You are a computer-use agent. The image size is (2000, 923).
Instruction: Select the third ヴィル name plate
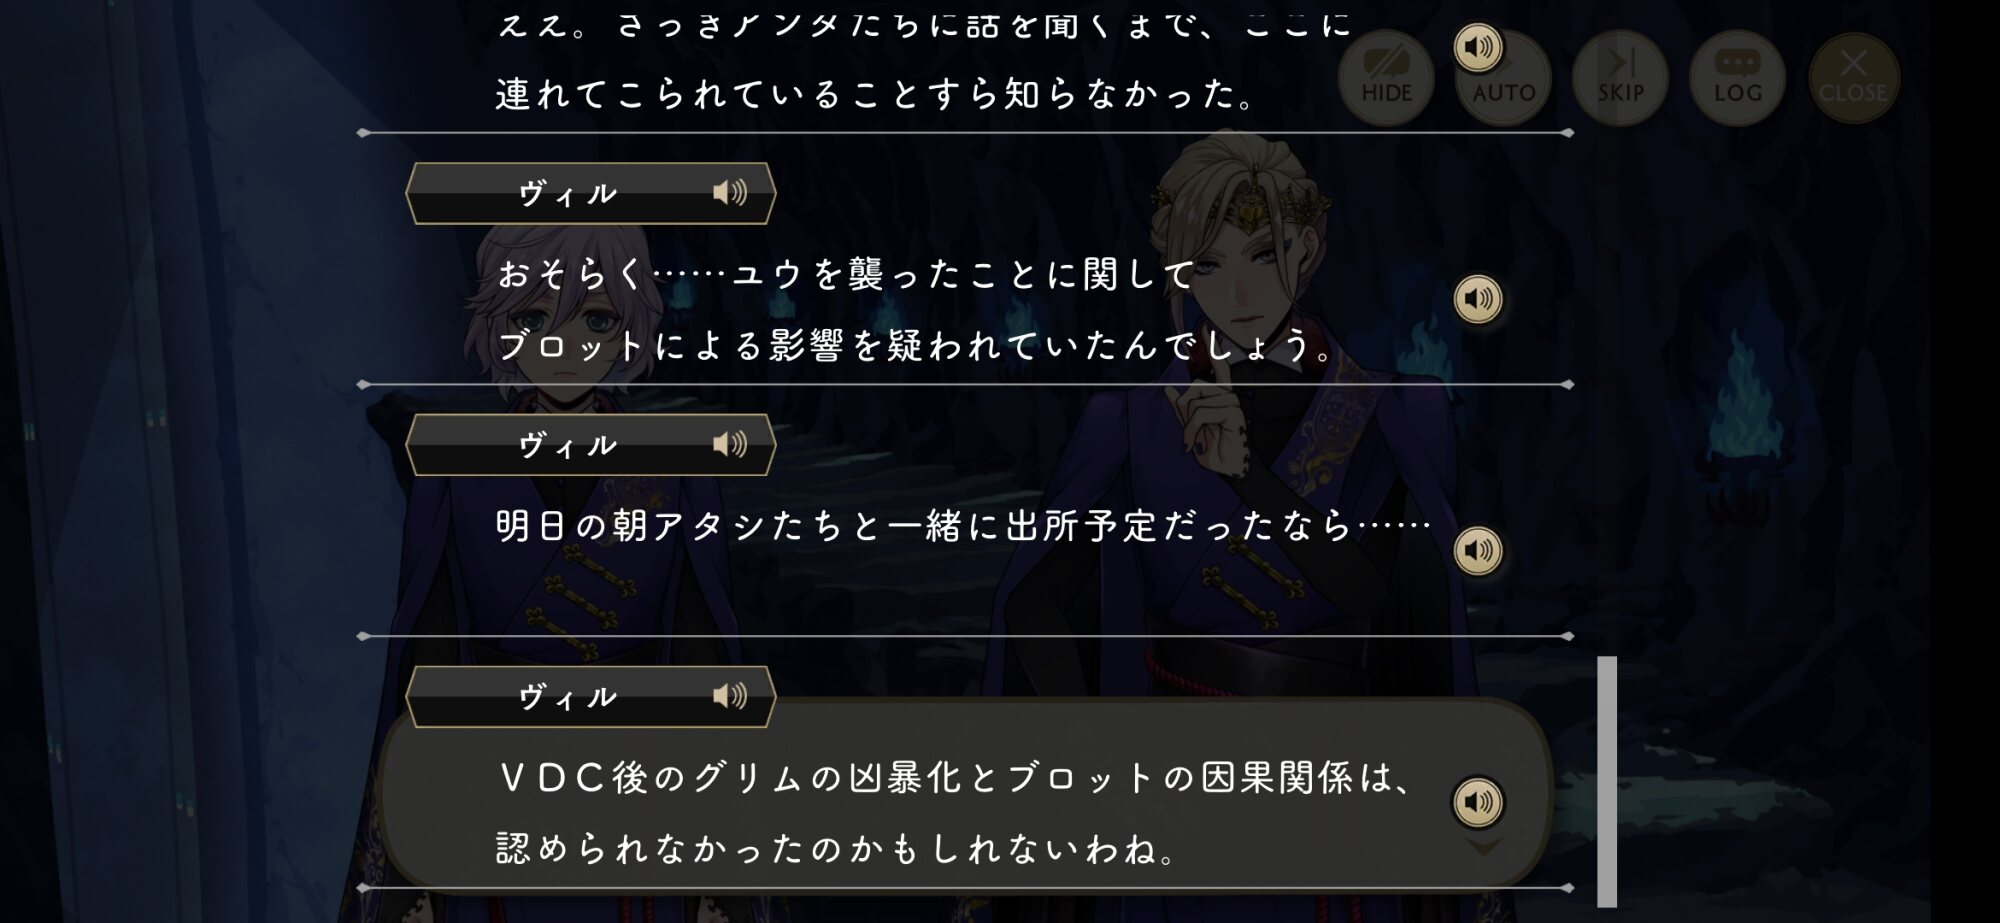pos(590,697)
